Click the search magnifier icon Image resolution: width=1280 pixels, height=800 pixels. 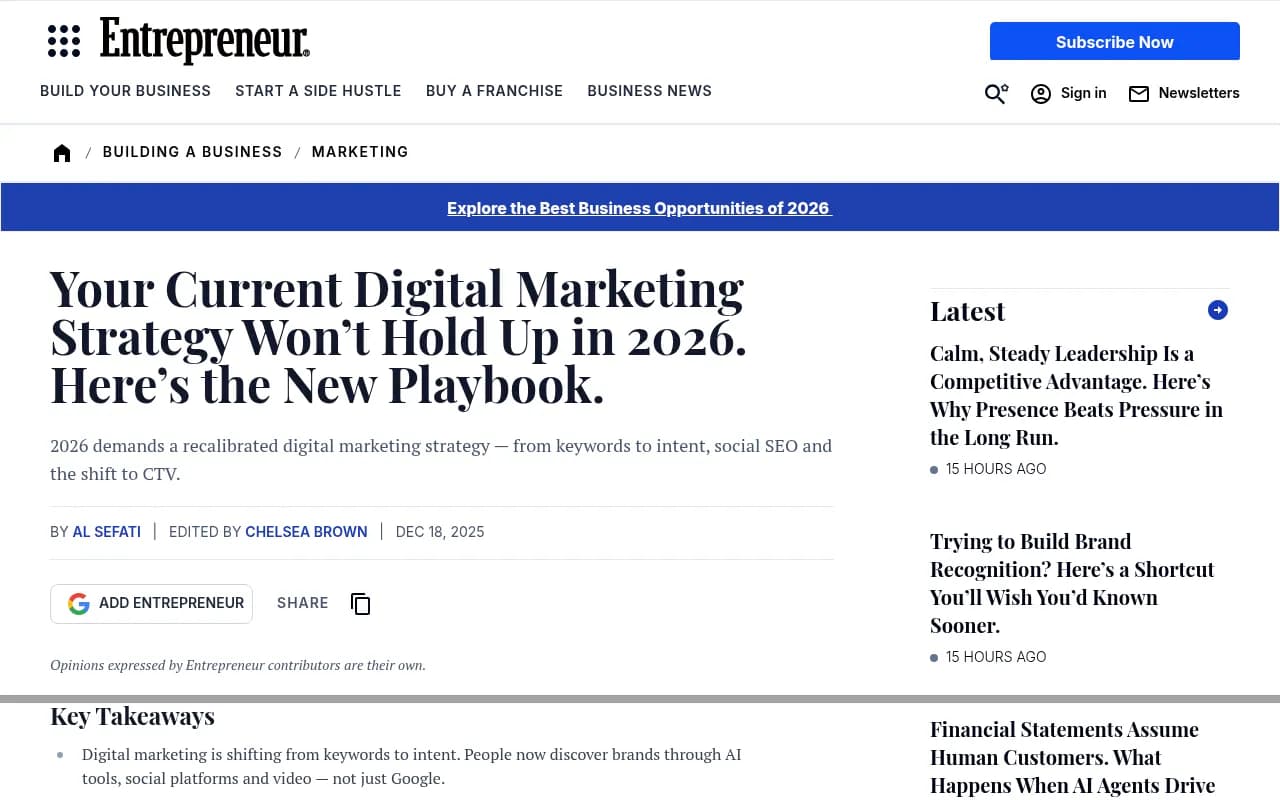995,93
